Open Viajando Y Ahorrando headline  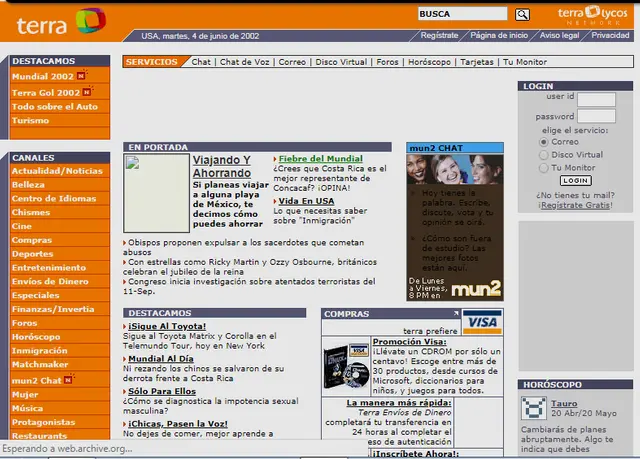tap(222, 166)
